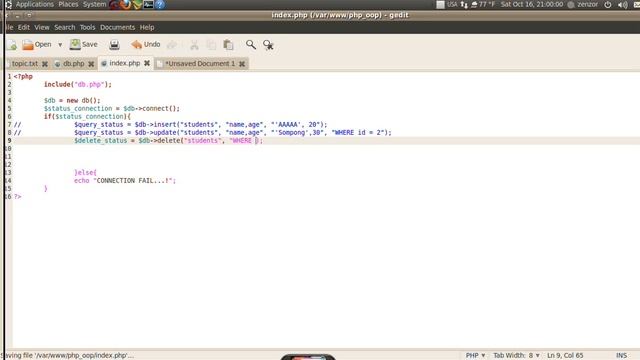Click the Ln 9, Col 65 status text

565,356
